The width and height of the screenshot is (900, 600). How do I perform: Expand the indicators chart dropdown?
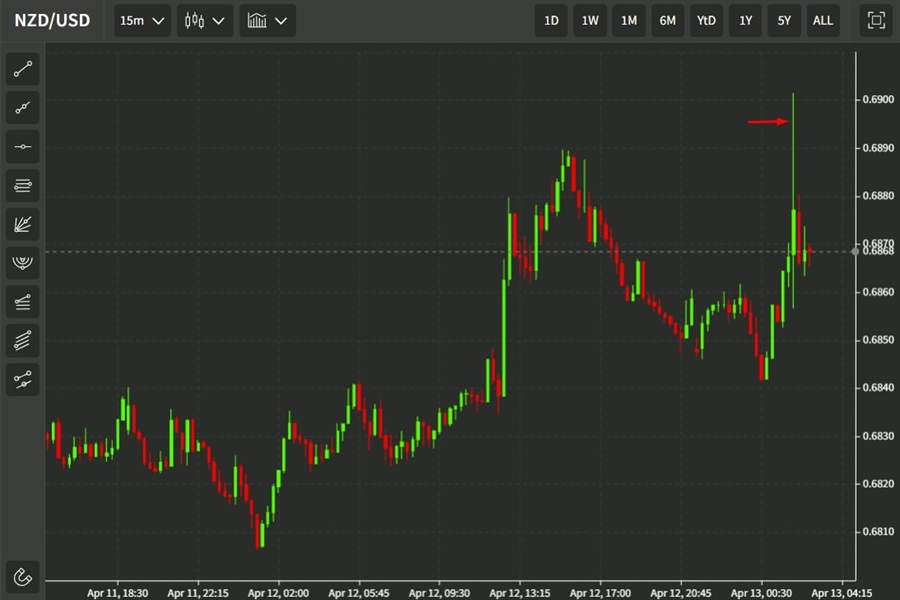tap(267, 20)
